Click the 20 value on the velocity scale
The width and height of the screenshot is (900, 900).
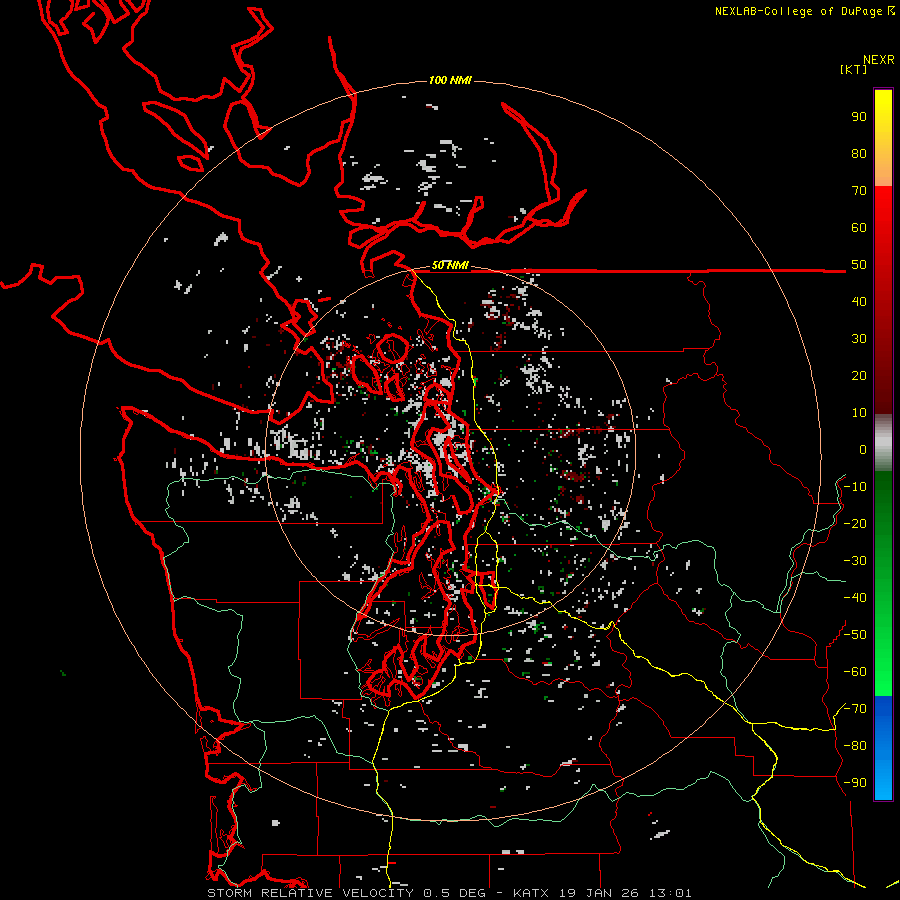(859, 376)
